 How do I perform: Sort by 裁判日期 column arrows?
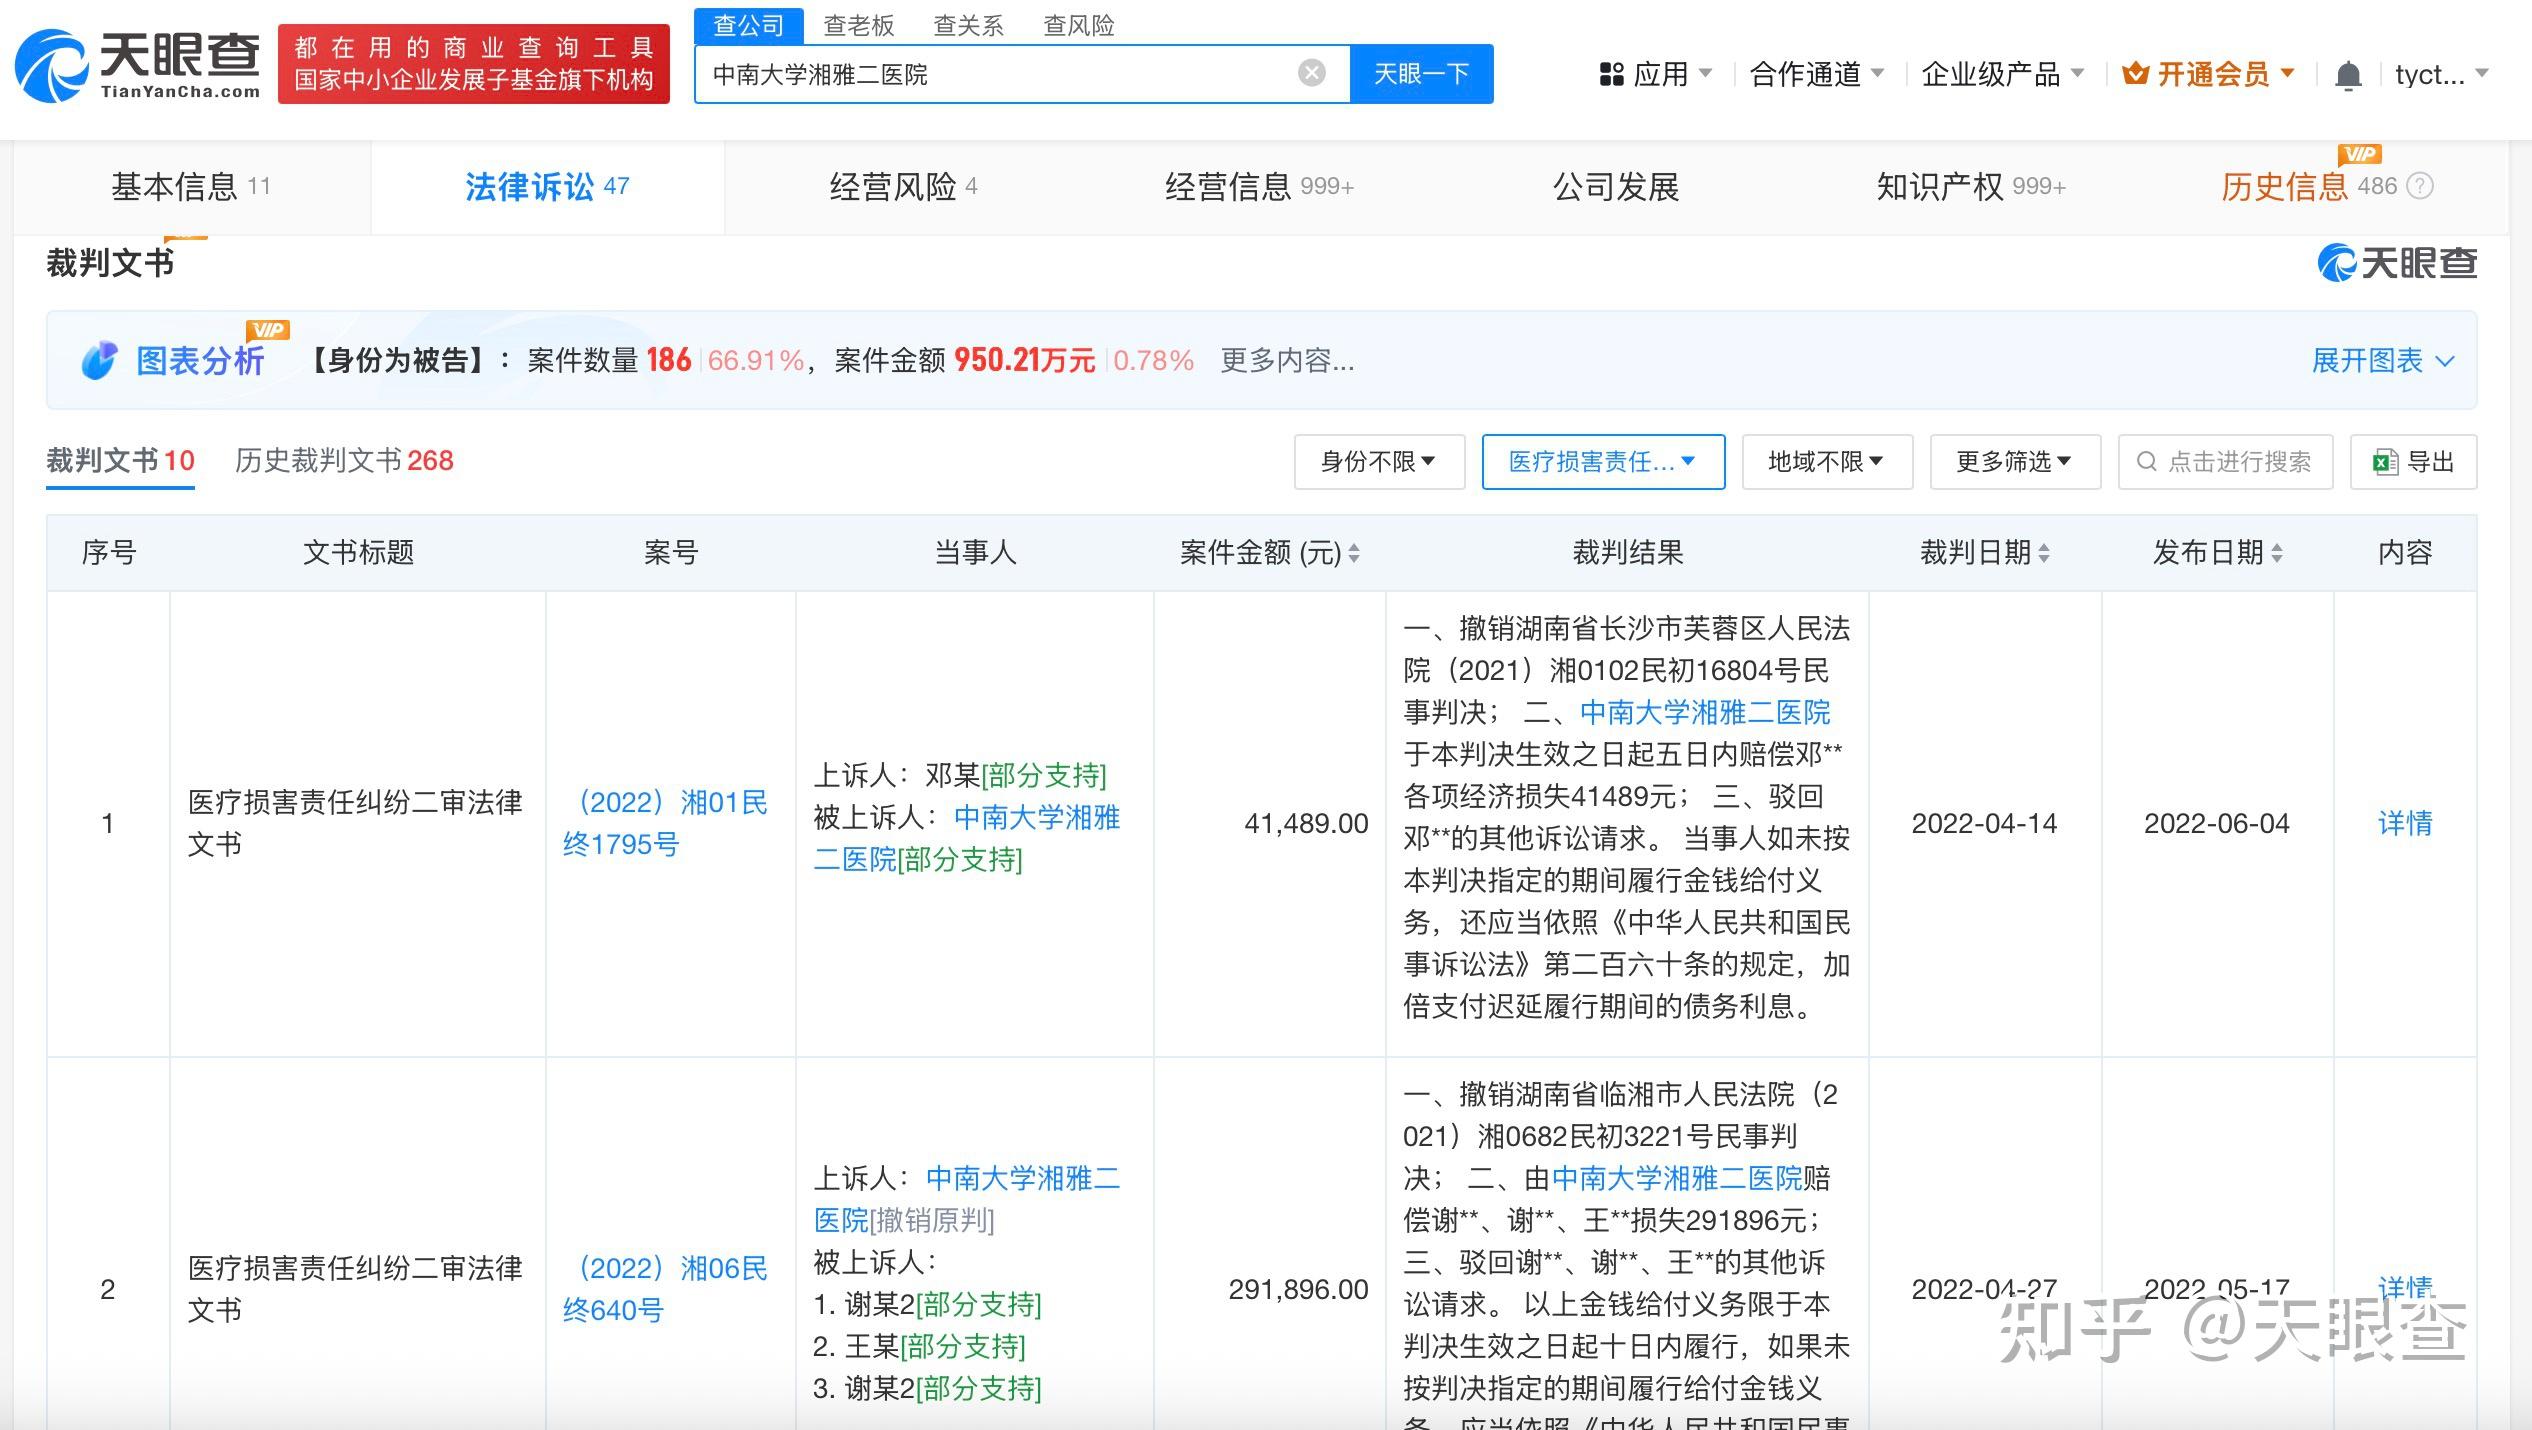point(2044,553)
